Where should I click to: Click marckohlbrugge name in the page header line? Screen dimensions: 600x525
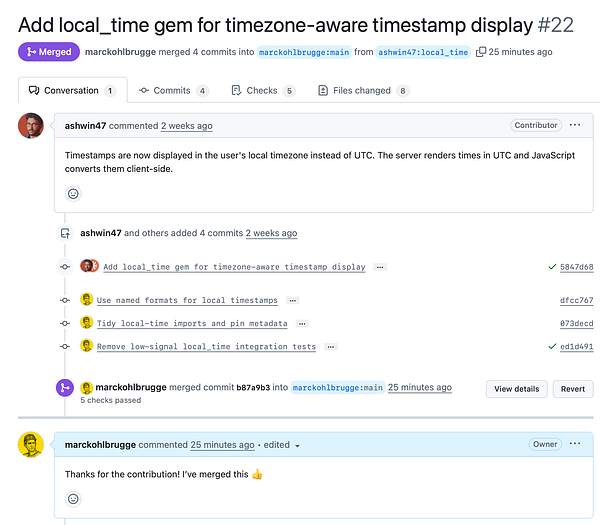pyautogui.click(x=120, y=52)
